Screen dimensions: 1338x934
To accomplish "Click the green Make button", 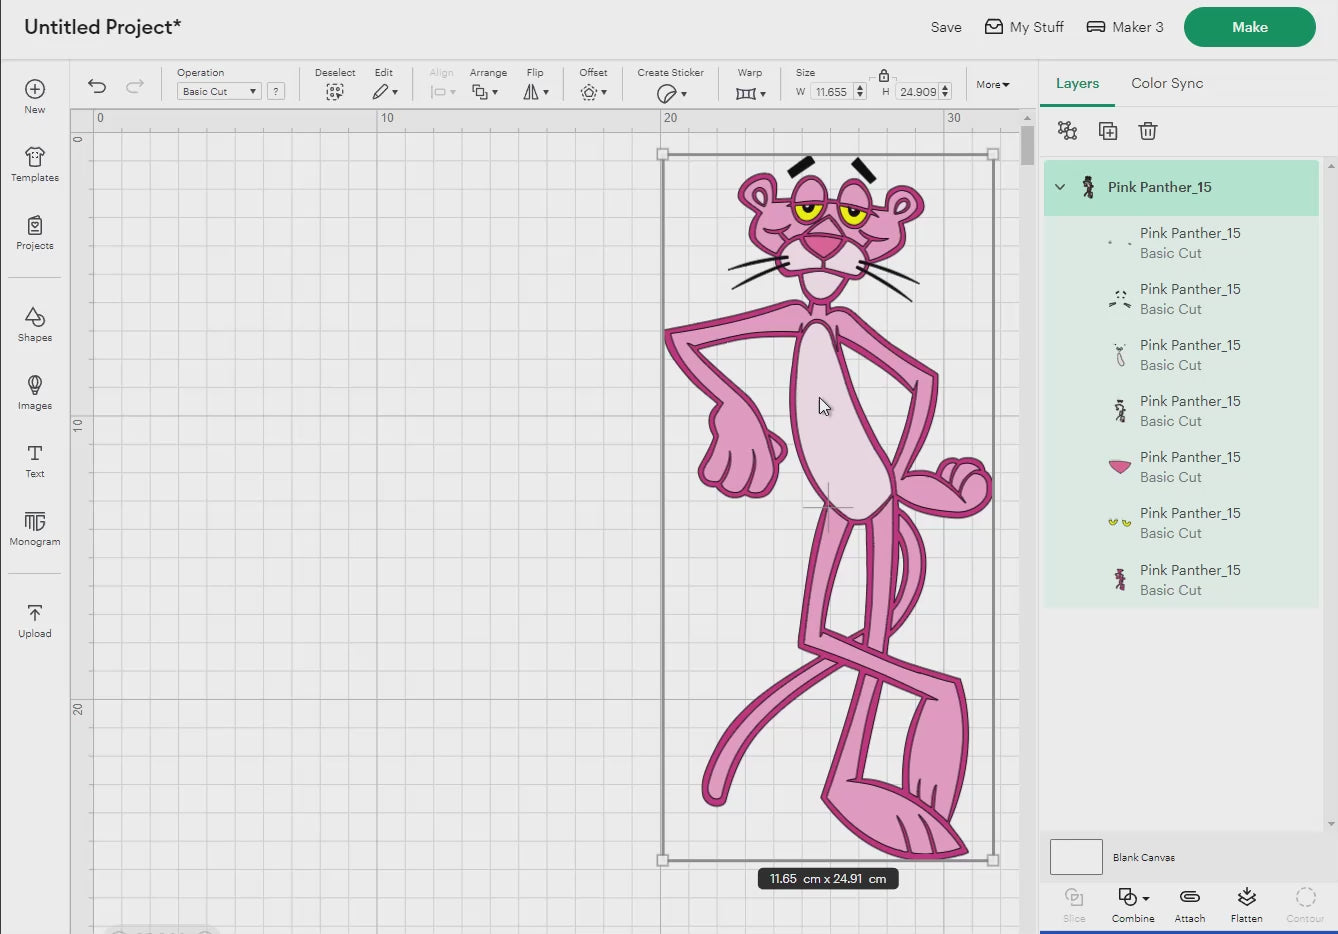I will [1250, 27].
